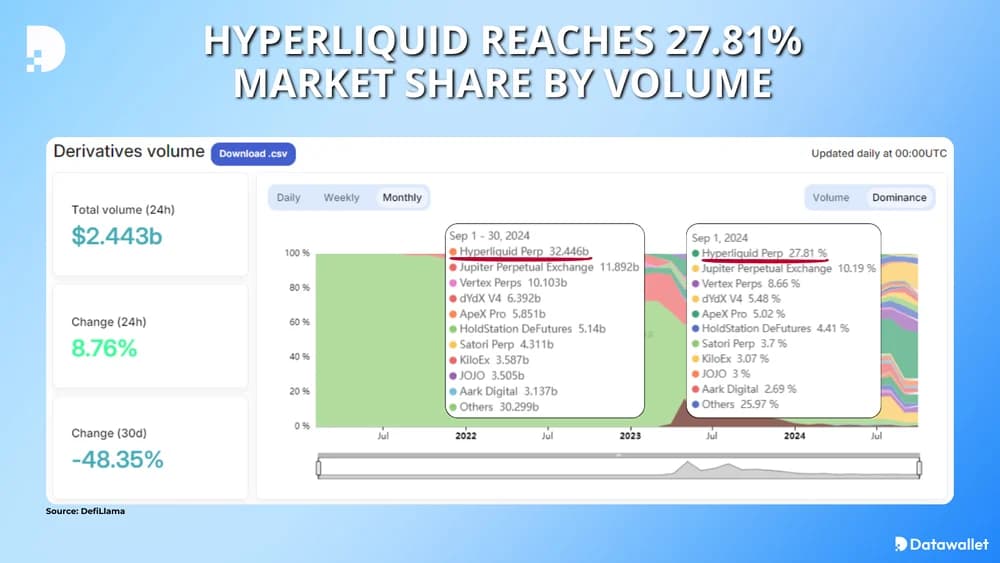The width and height of the screenshot is (1000, 563).
Task: Click 'JOJO 3 %' entry
Action: [x=721, y=374]
